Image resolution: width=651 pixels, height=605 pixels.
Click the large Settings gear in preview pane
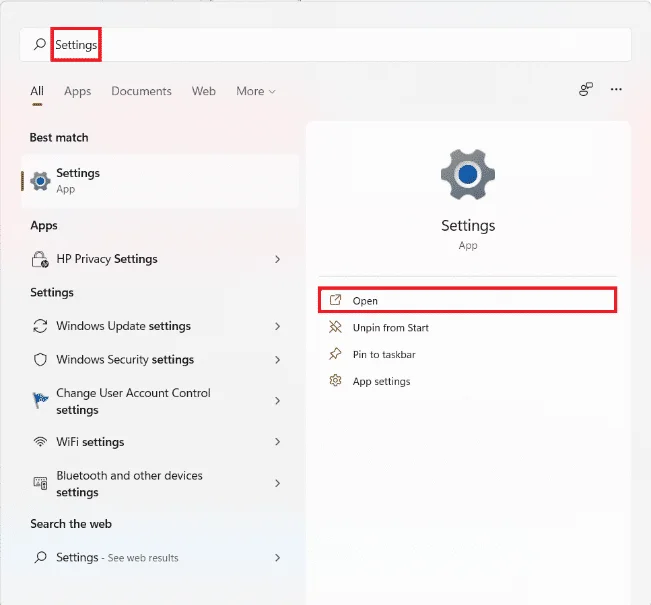(x=468, y=174)
